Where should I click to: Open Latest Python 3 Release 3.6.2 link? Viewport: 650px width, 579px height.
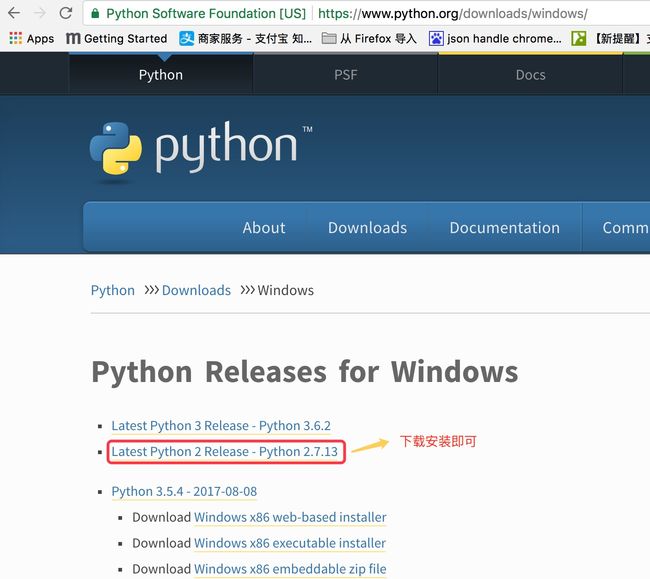point(221,426)
